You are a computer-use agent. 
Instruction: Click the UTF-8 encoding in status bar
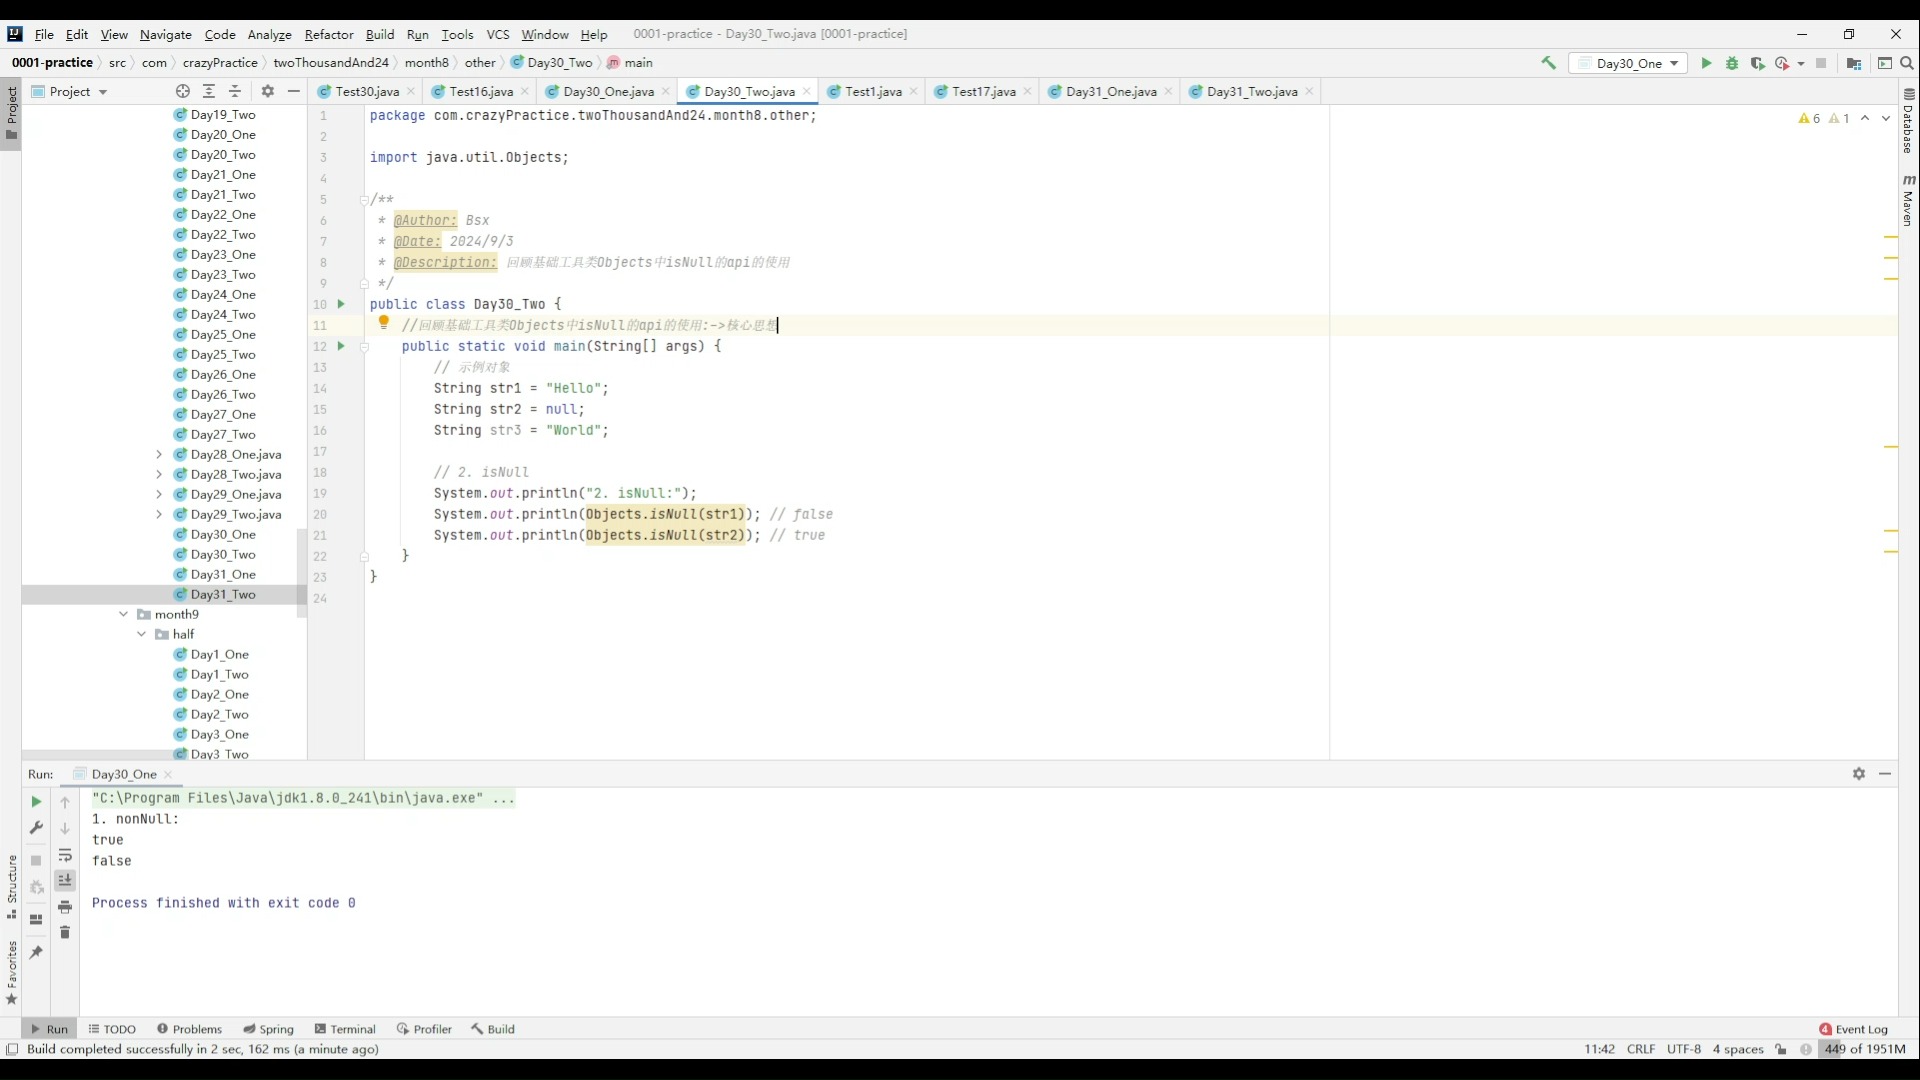[1684, 1049]
